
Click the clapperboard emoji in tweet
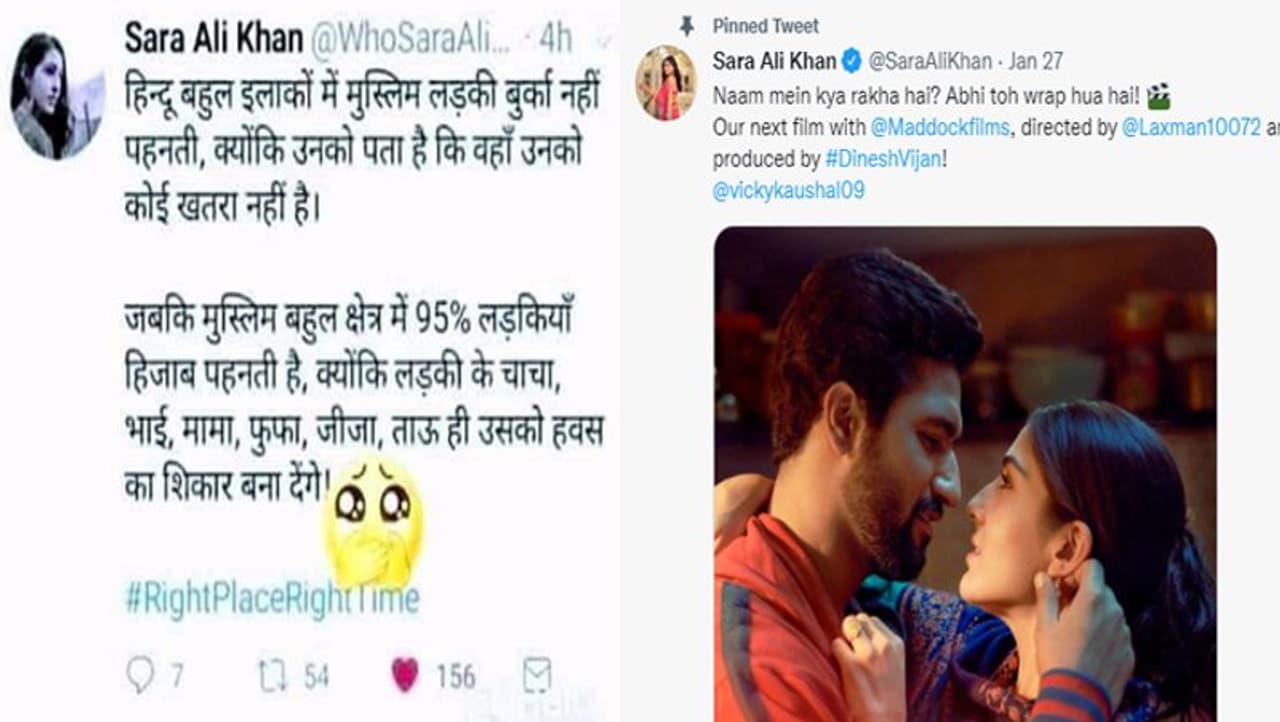pyautogui.click(x=1159, y=97)
